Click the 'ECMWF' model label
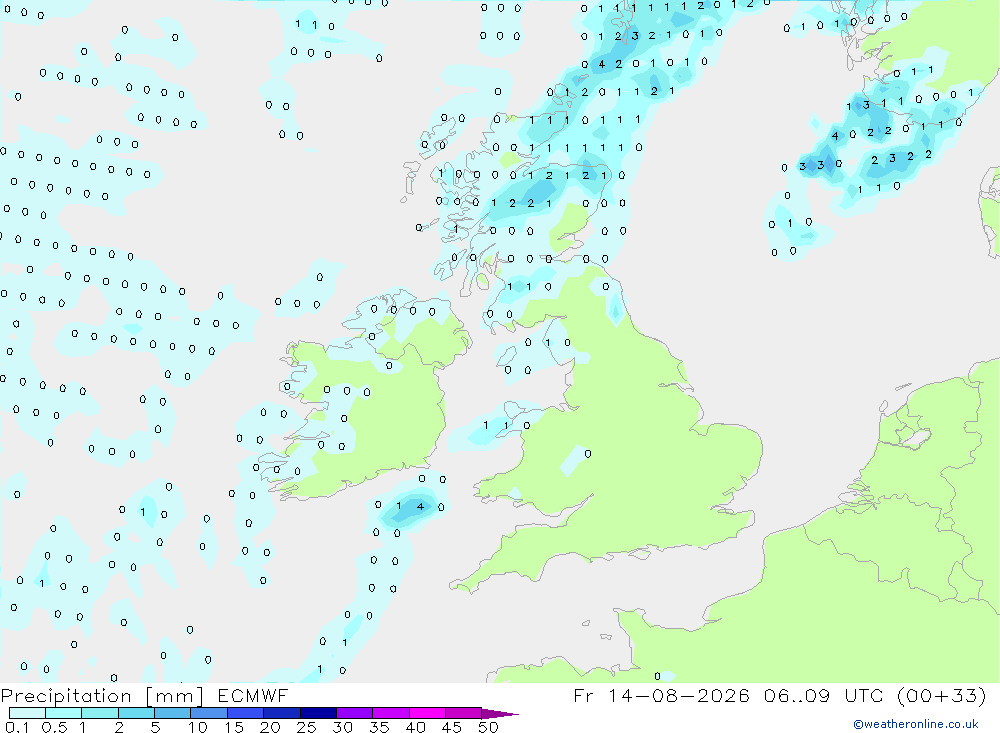 point(253,695)
